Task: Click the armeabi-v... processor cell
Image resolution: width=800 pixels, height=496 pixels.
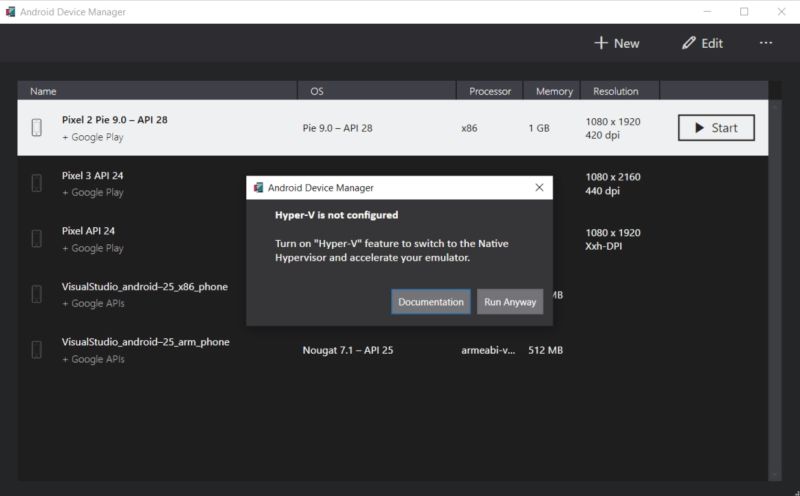Action: point(488,350)
